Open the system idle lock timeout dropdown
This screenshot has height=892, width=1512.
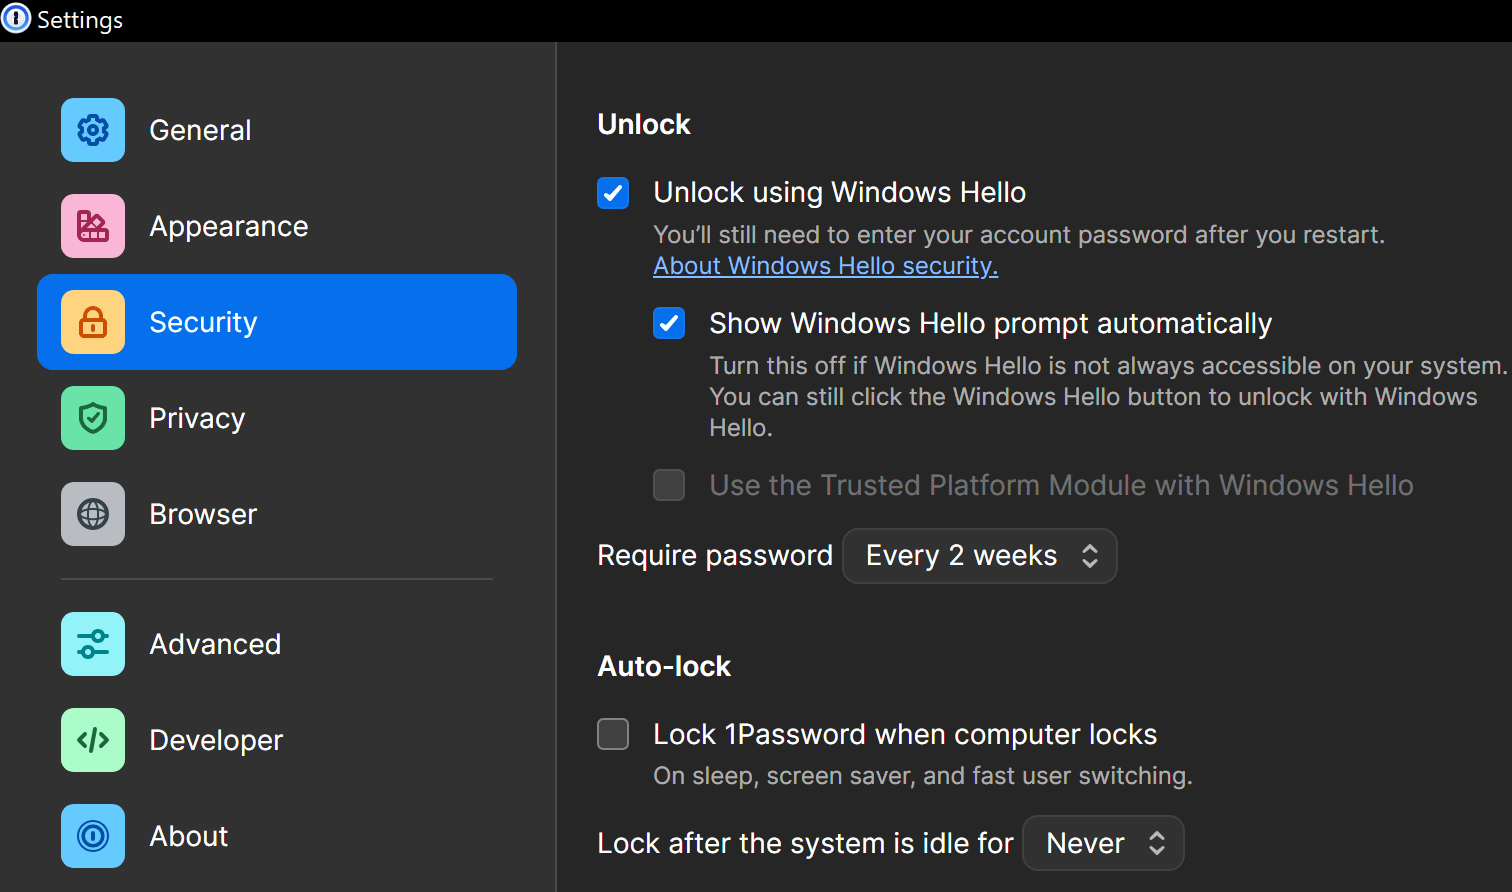tap(1103, 842)
